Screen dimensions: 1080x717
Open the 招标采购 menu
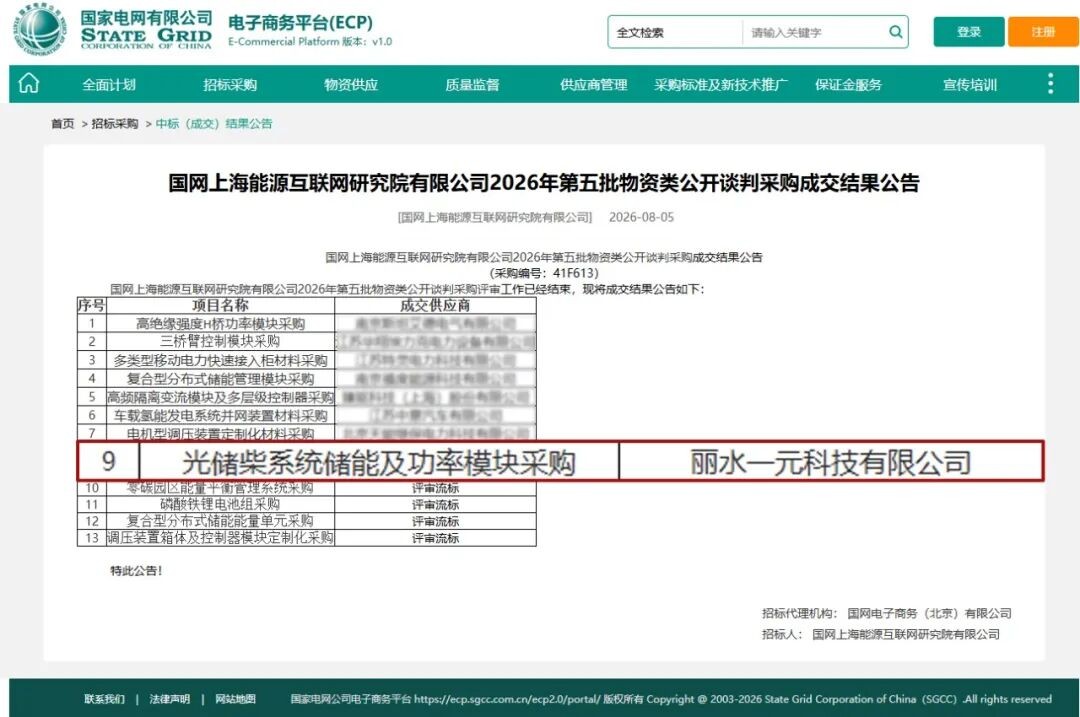point(230,85)
